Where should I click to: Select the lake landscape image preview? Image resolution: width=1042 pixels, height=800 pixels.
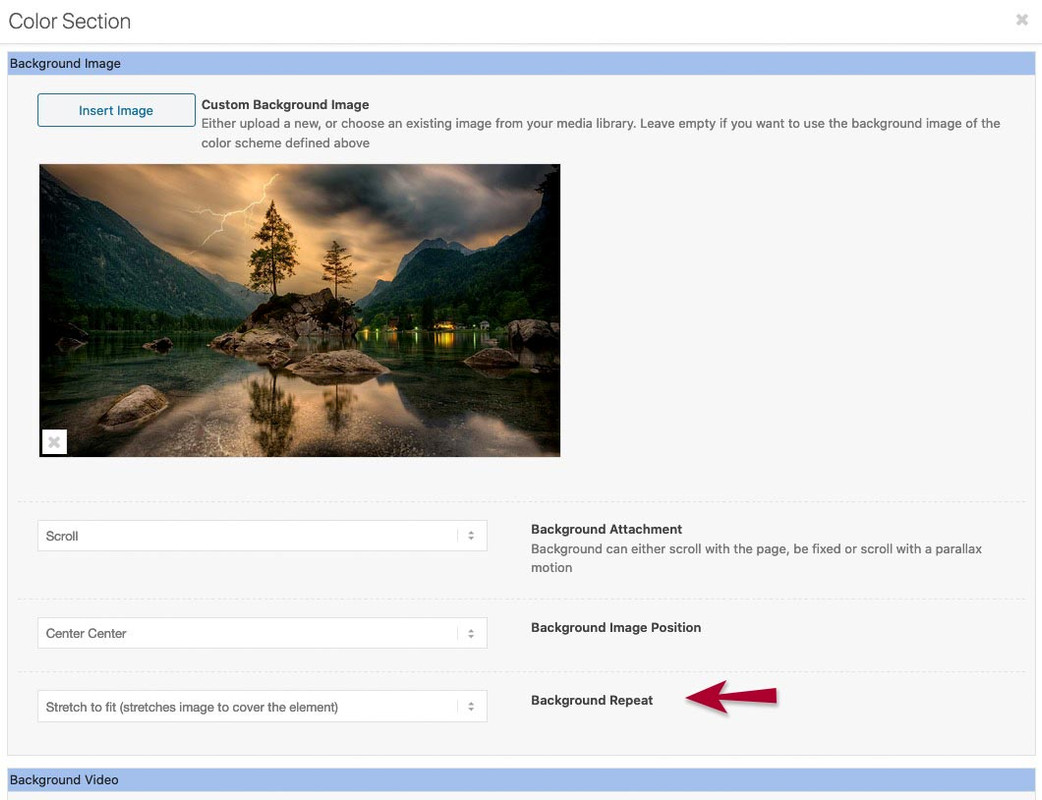pos(300,310)
